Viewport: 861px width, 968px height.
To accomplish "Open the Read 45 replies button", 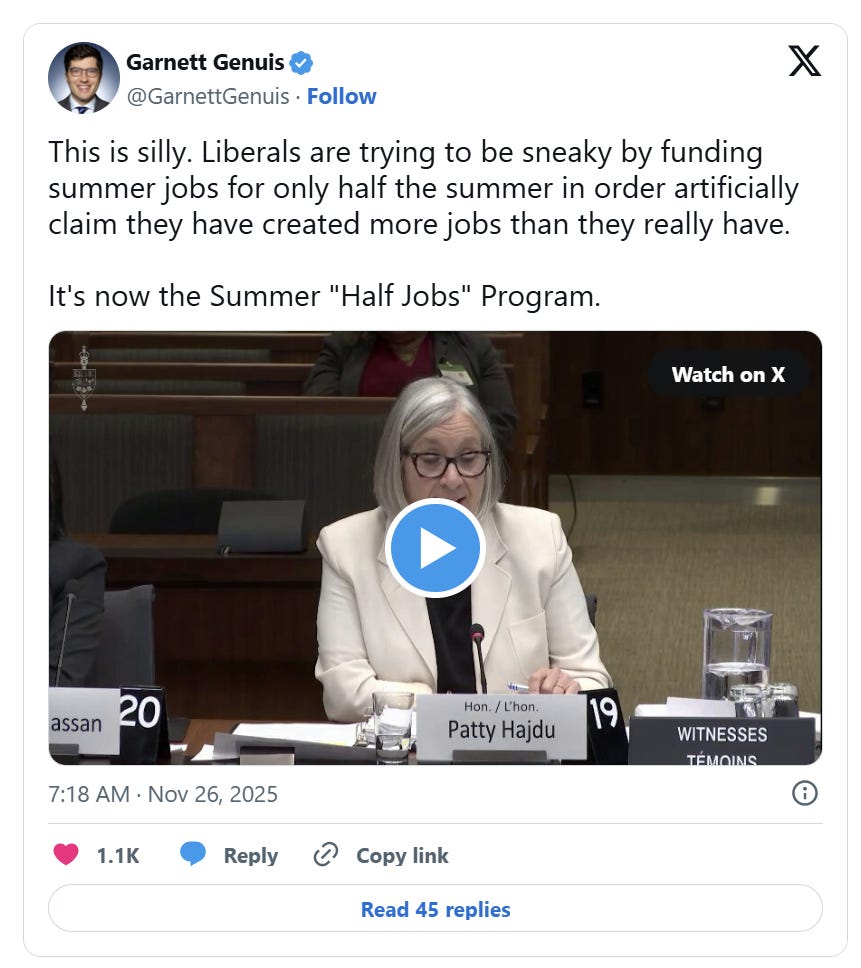I will click(x=435, y=909).
